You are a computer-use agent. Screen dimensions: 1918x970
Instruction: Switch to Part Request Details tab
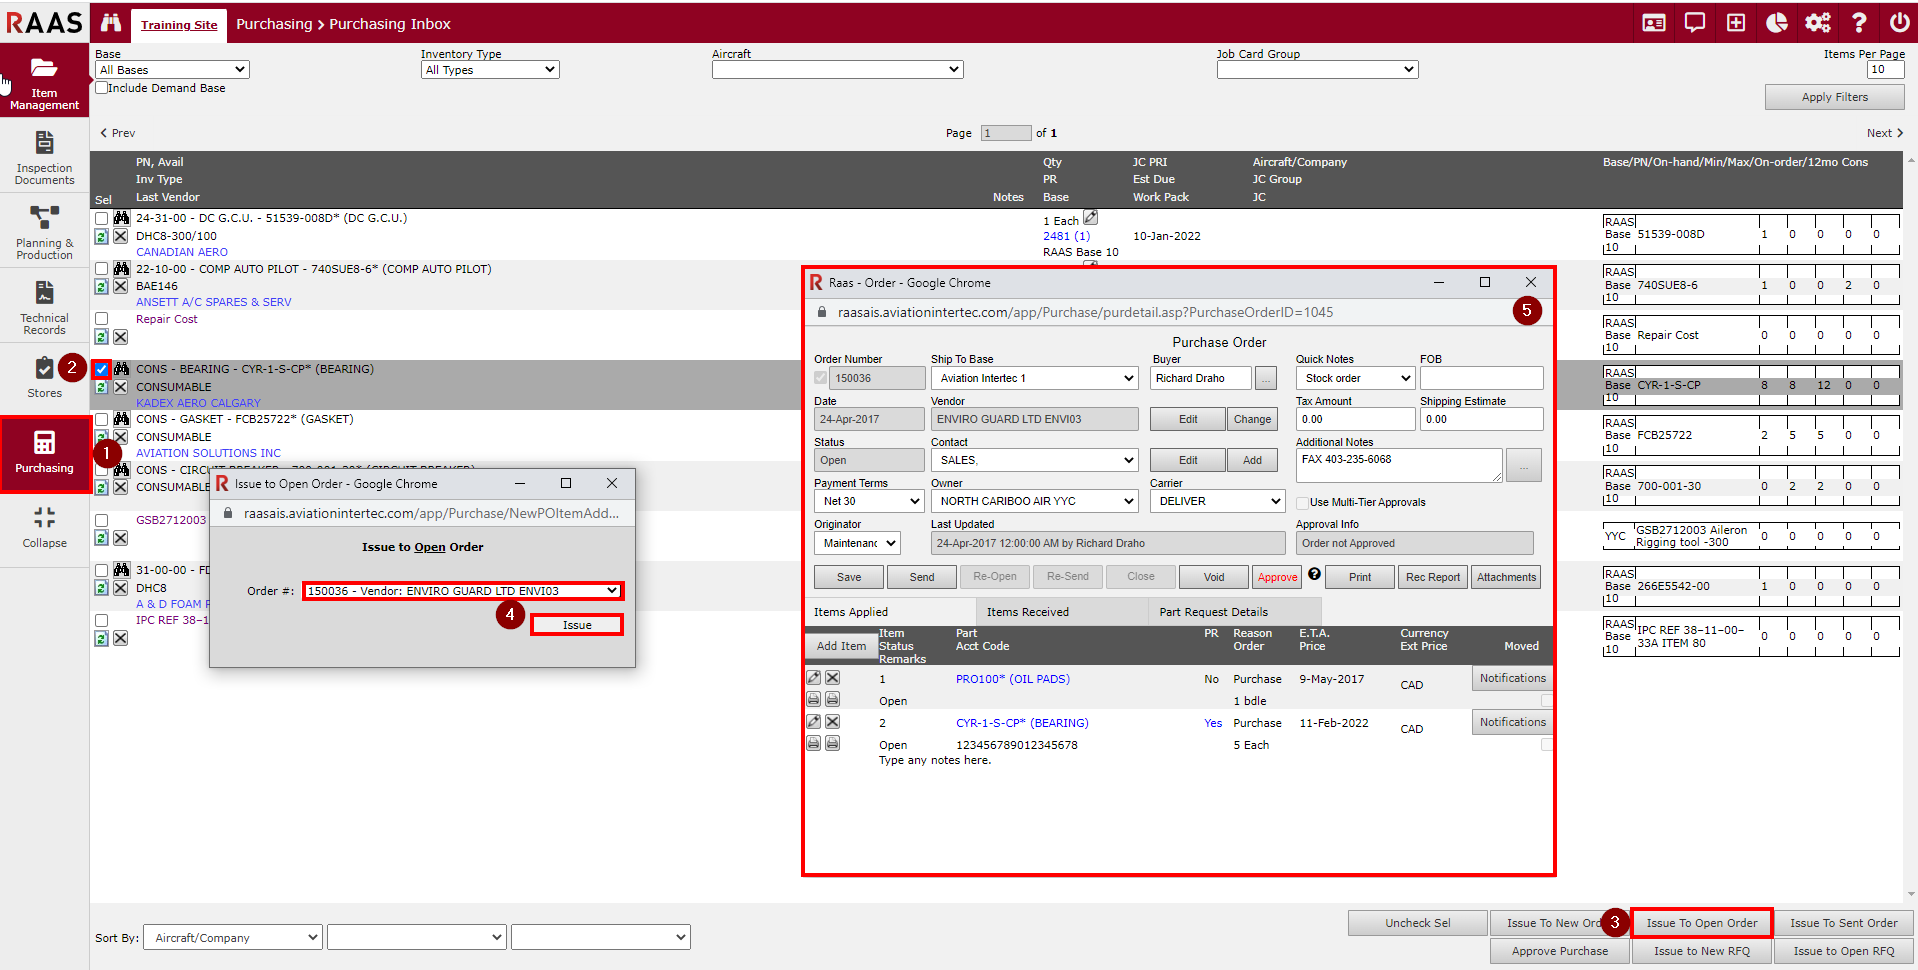[1213, 612]
